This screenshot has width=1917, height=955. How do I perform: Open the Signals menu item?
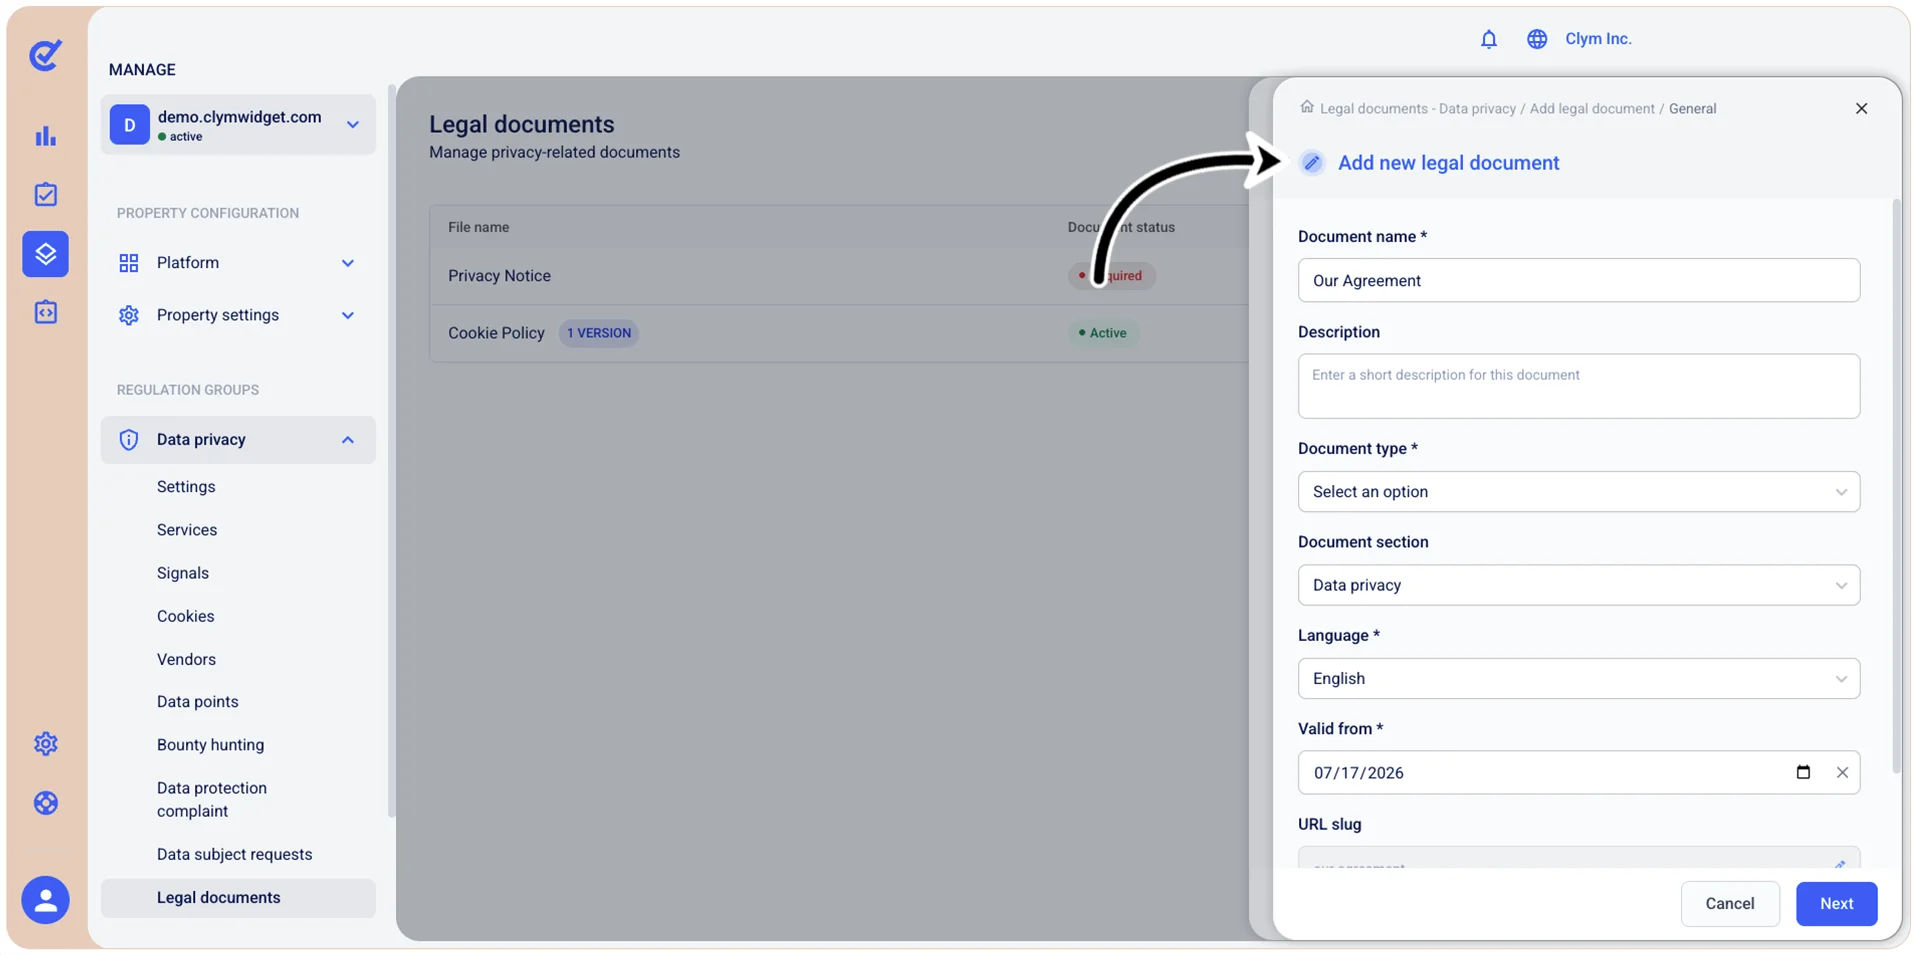[183, 573]
